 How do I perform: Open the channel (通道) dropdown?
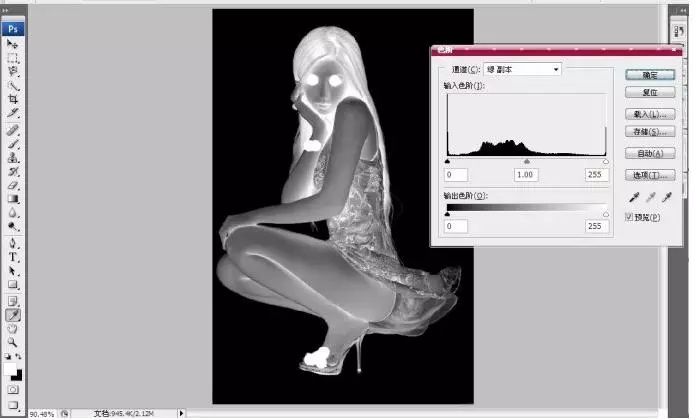pos(522,69)
